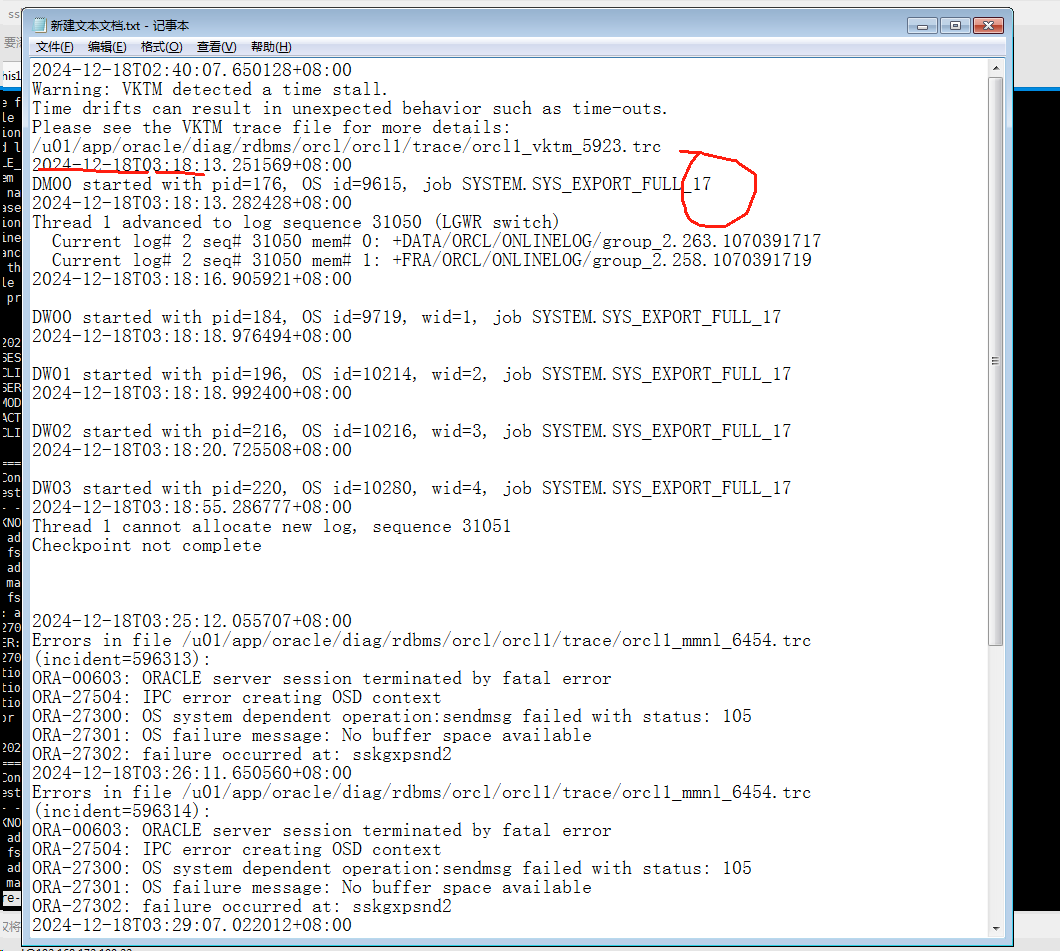This screenshot has height=951, width=1060.
Task: Maximize the Notepad window
Action: [955, 26]
